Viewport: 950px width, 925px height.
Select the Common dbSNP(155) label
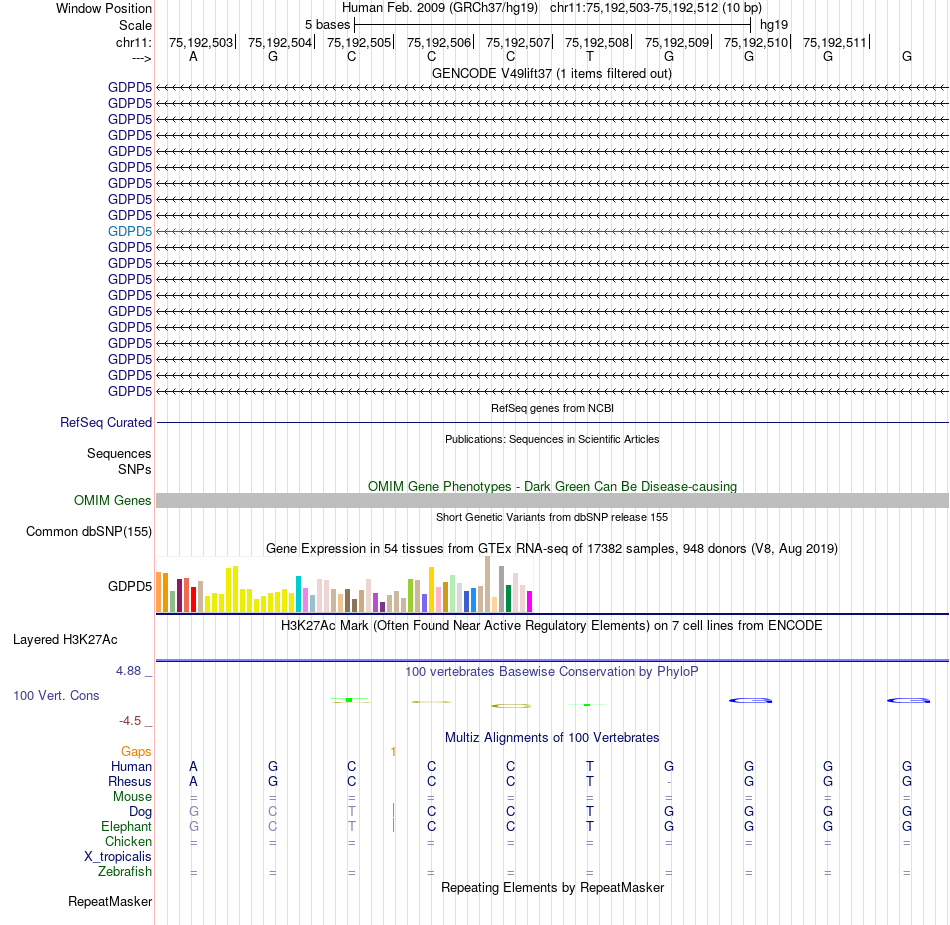pyautogui.click(x=89, y=531)
